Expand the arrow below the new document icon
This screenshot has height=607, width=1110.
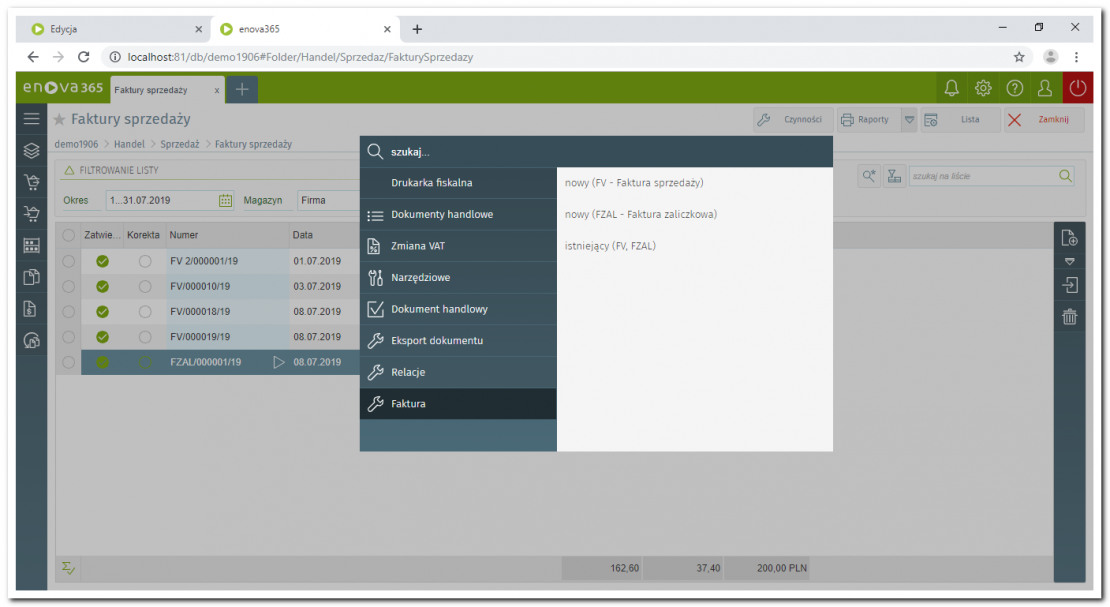1069,262
